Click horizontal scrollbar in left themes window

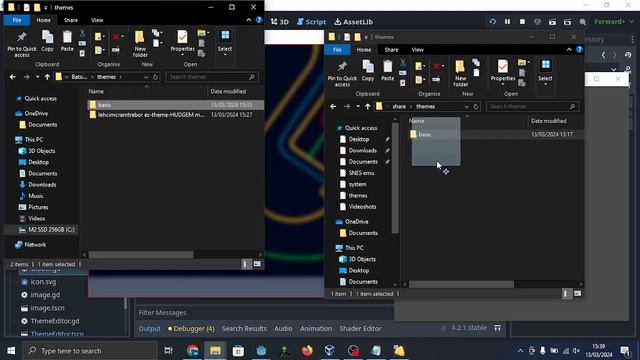point(141,255)
